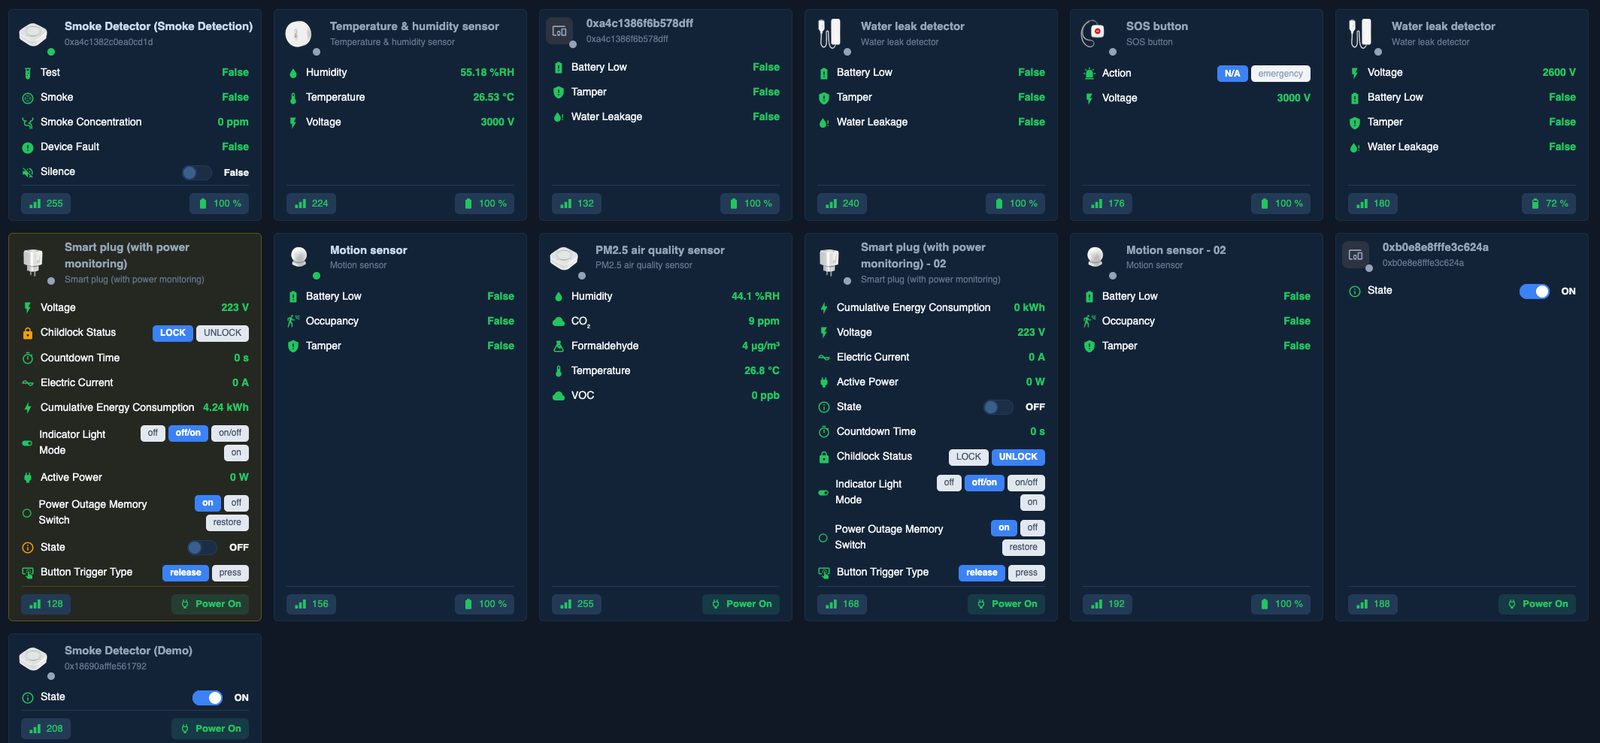Open the Motion sensor - 02 title
The width and height of the screenshot is (1600, 743).
pyautogui.click(x=1176, y=250)
